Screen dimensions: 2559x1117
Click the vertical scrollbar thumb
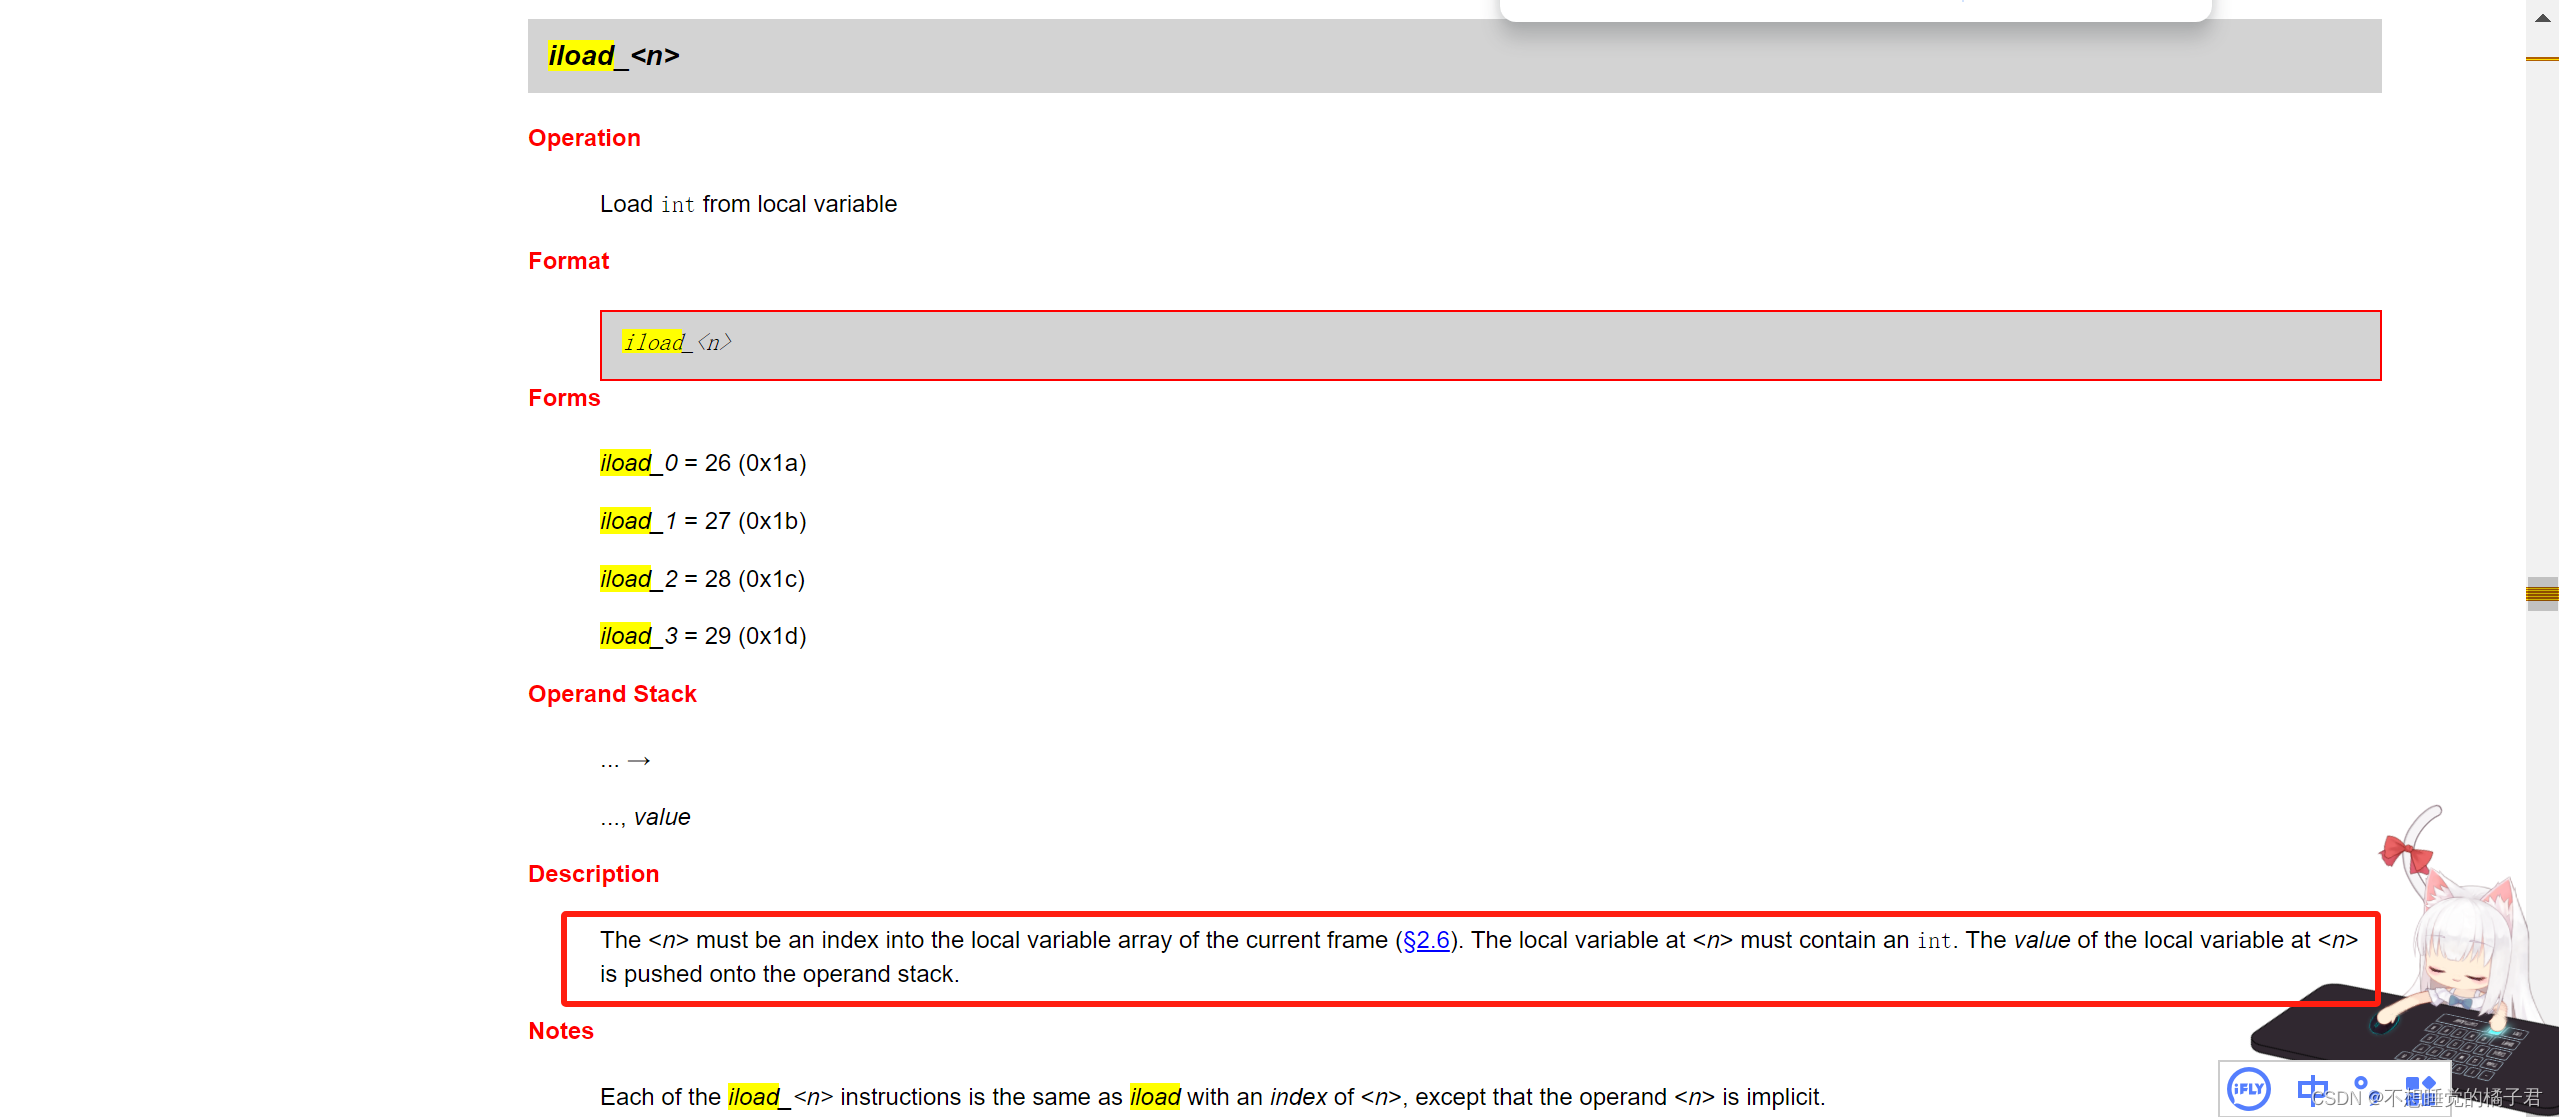point(2542,594)
